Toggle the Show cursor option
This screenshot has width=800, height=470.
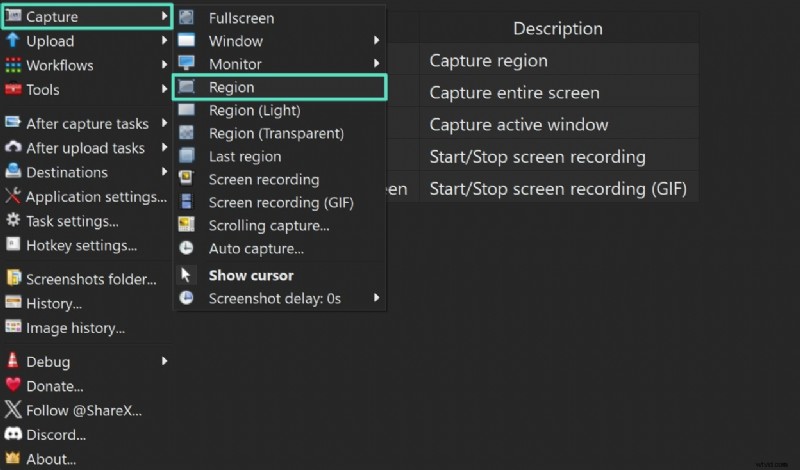coord(250,275)
